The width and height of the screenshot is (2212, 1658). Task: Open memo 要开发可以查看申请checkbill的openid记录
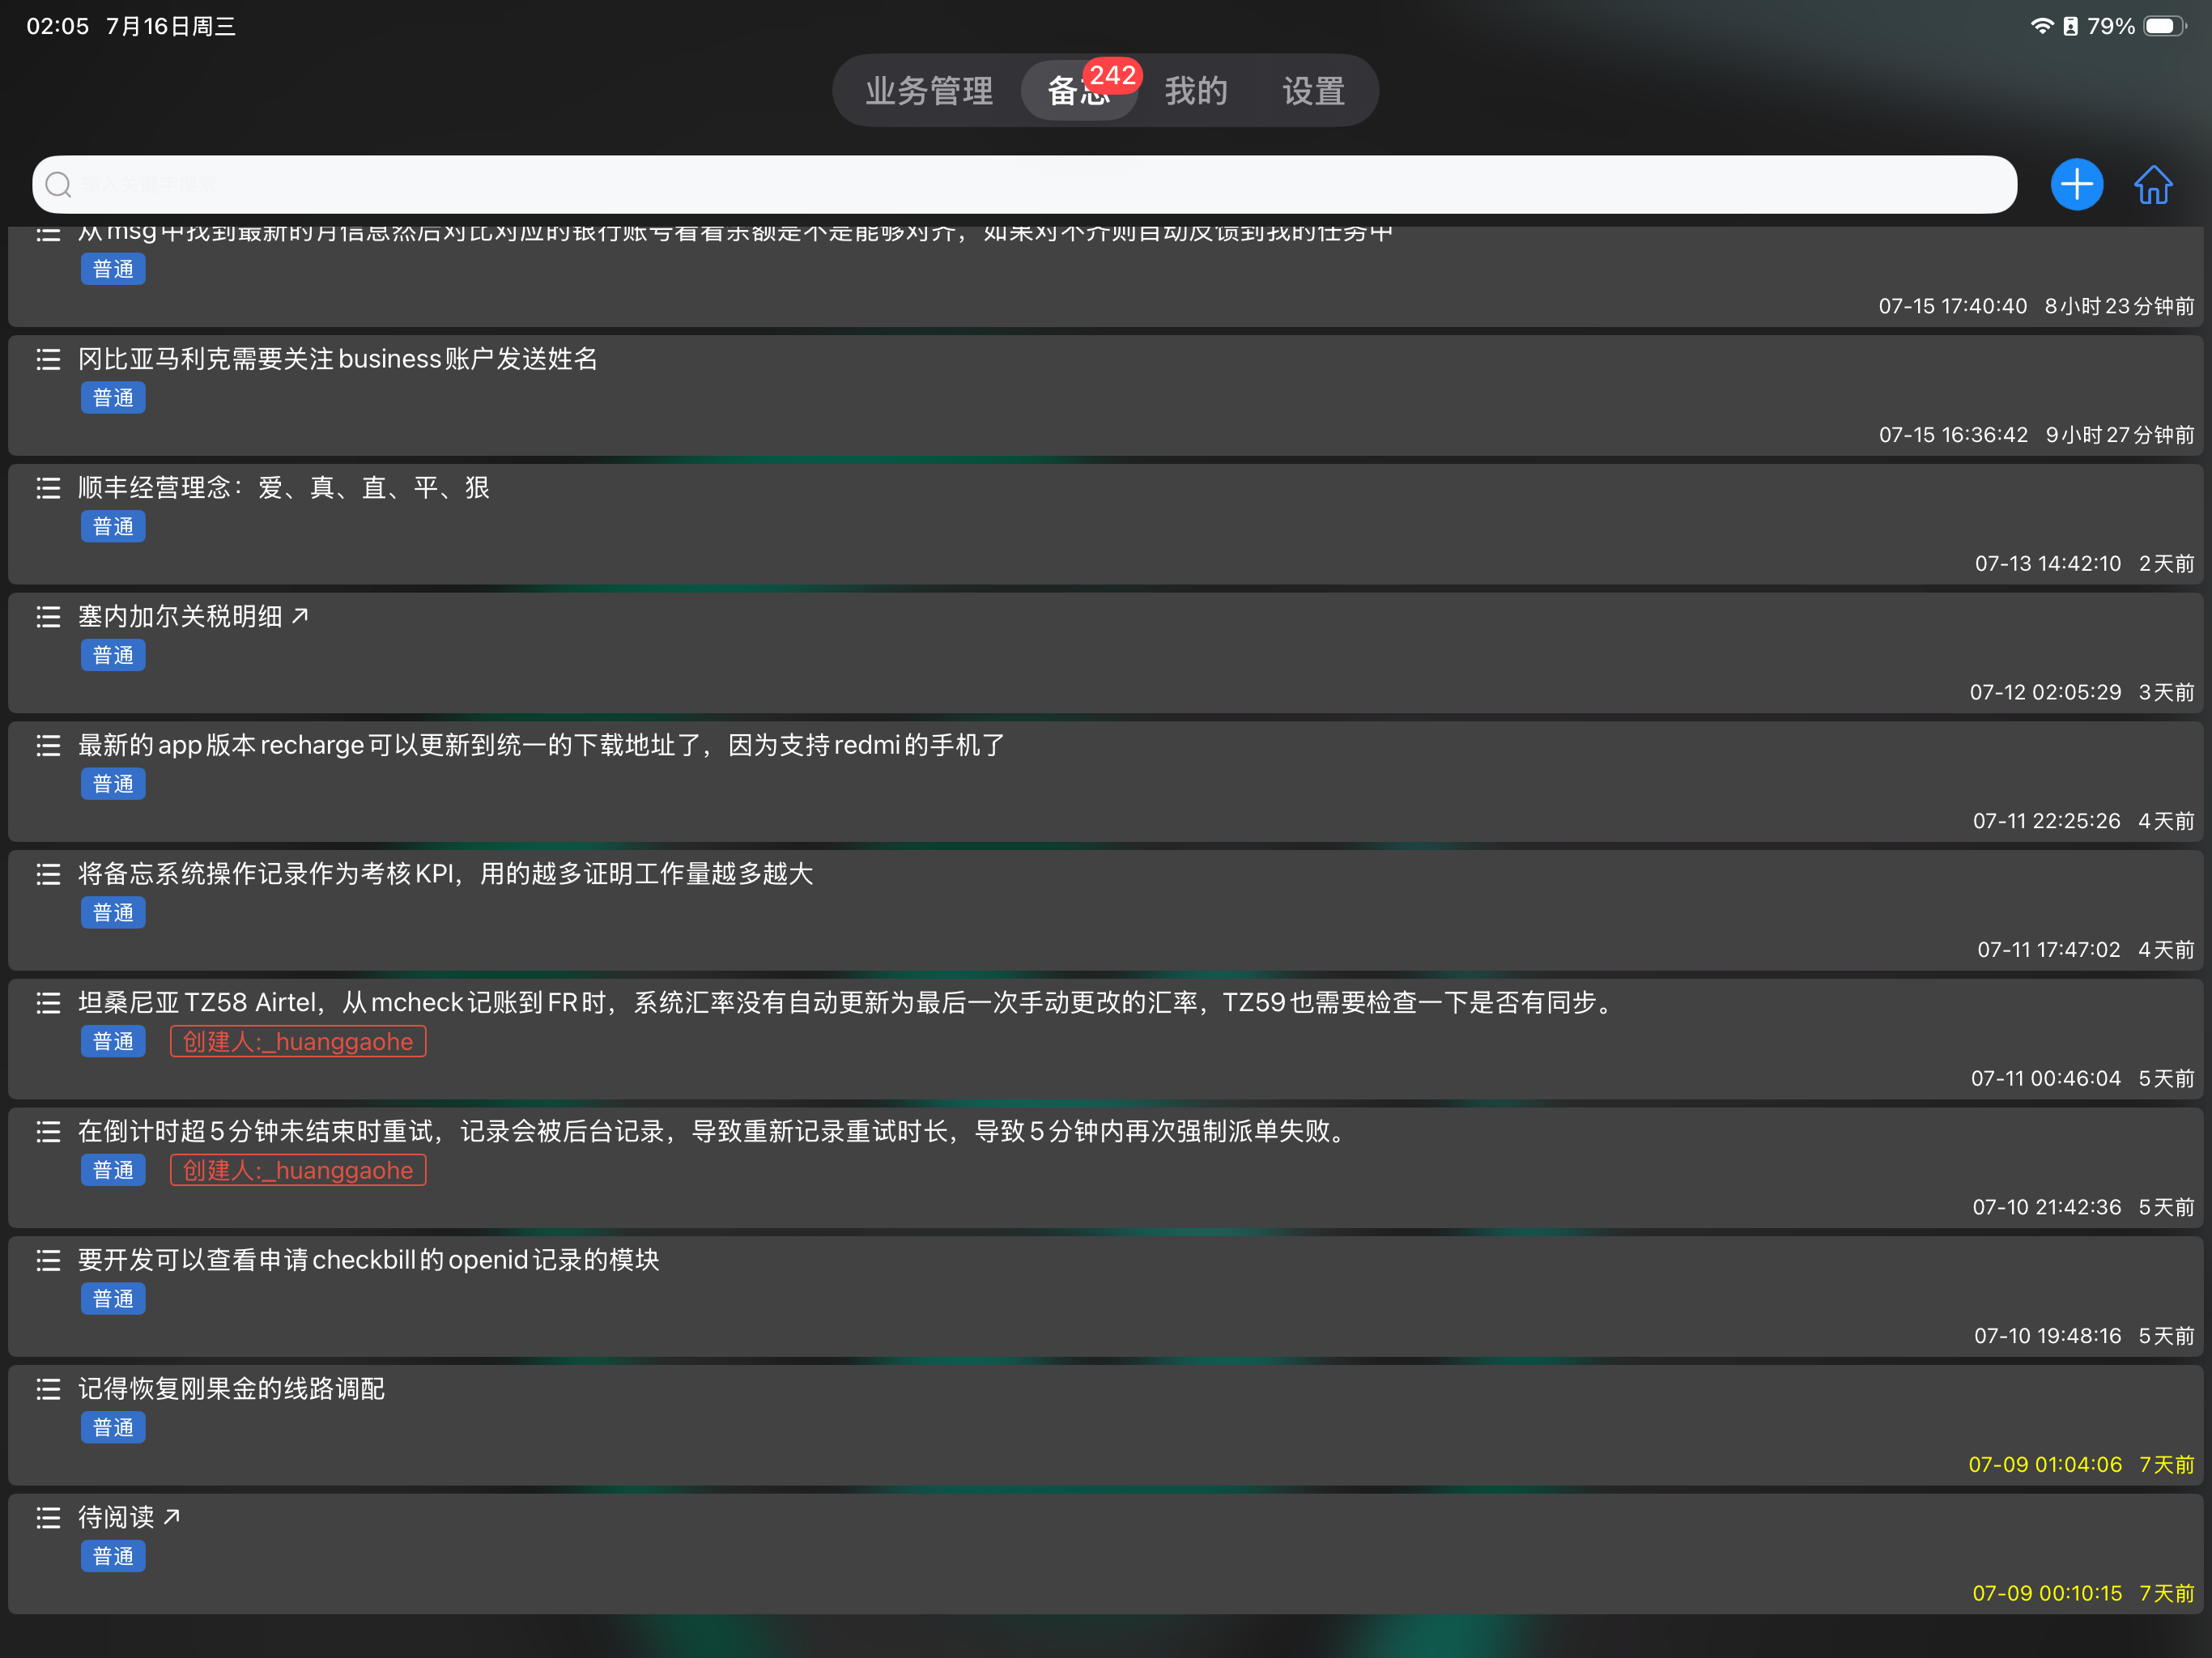tap(369, 1260)
